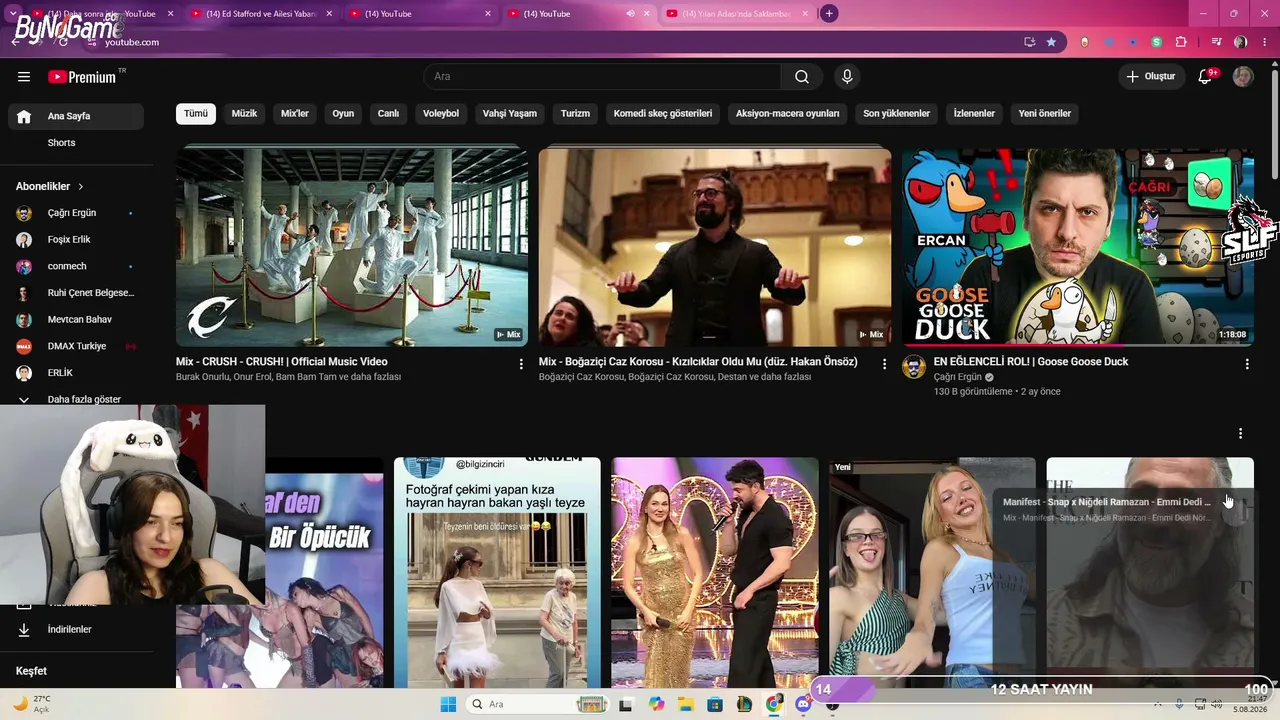Viewport: 1280px width, 720px height.
Task: Mute audio on the playing YouTube tab
Action: 630,14
